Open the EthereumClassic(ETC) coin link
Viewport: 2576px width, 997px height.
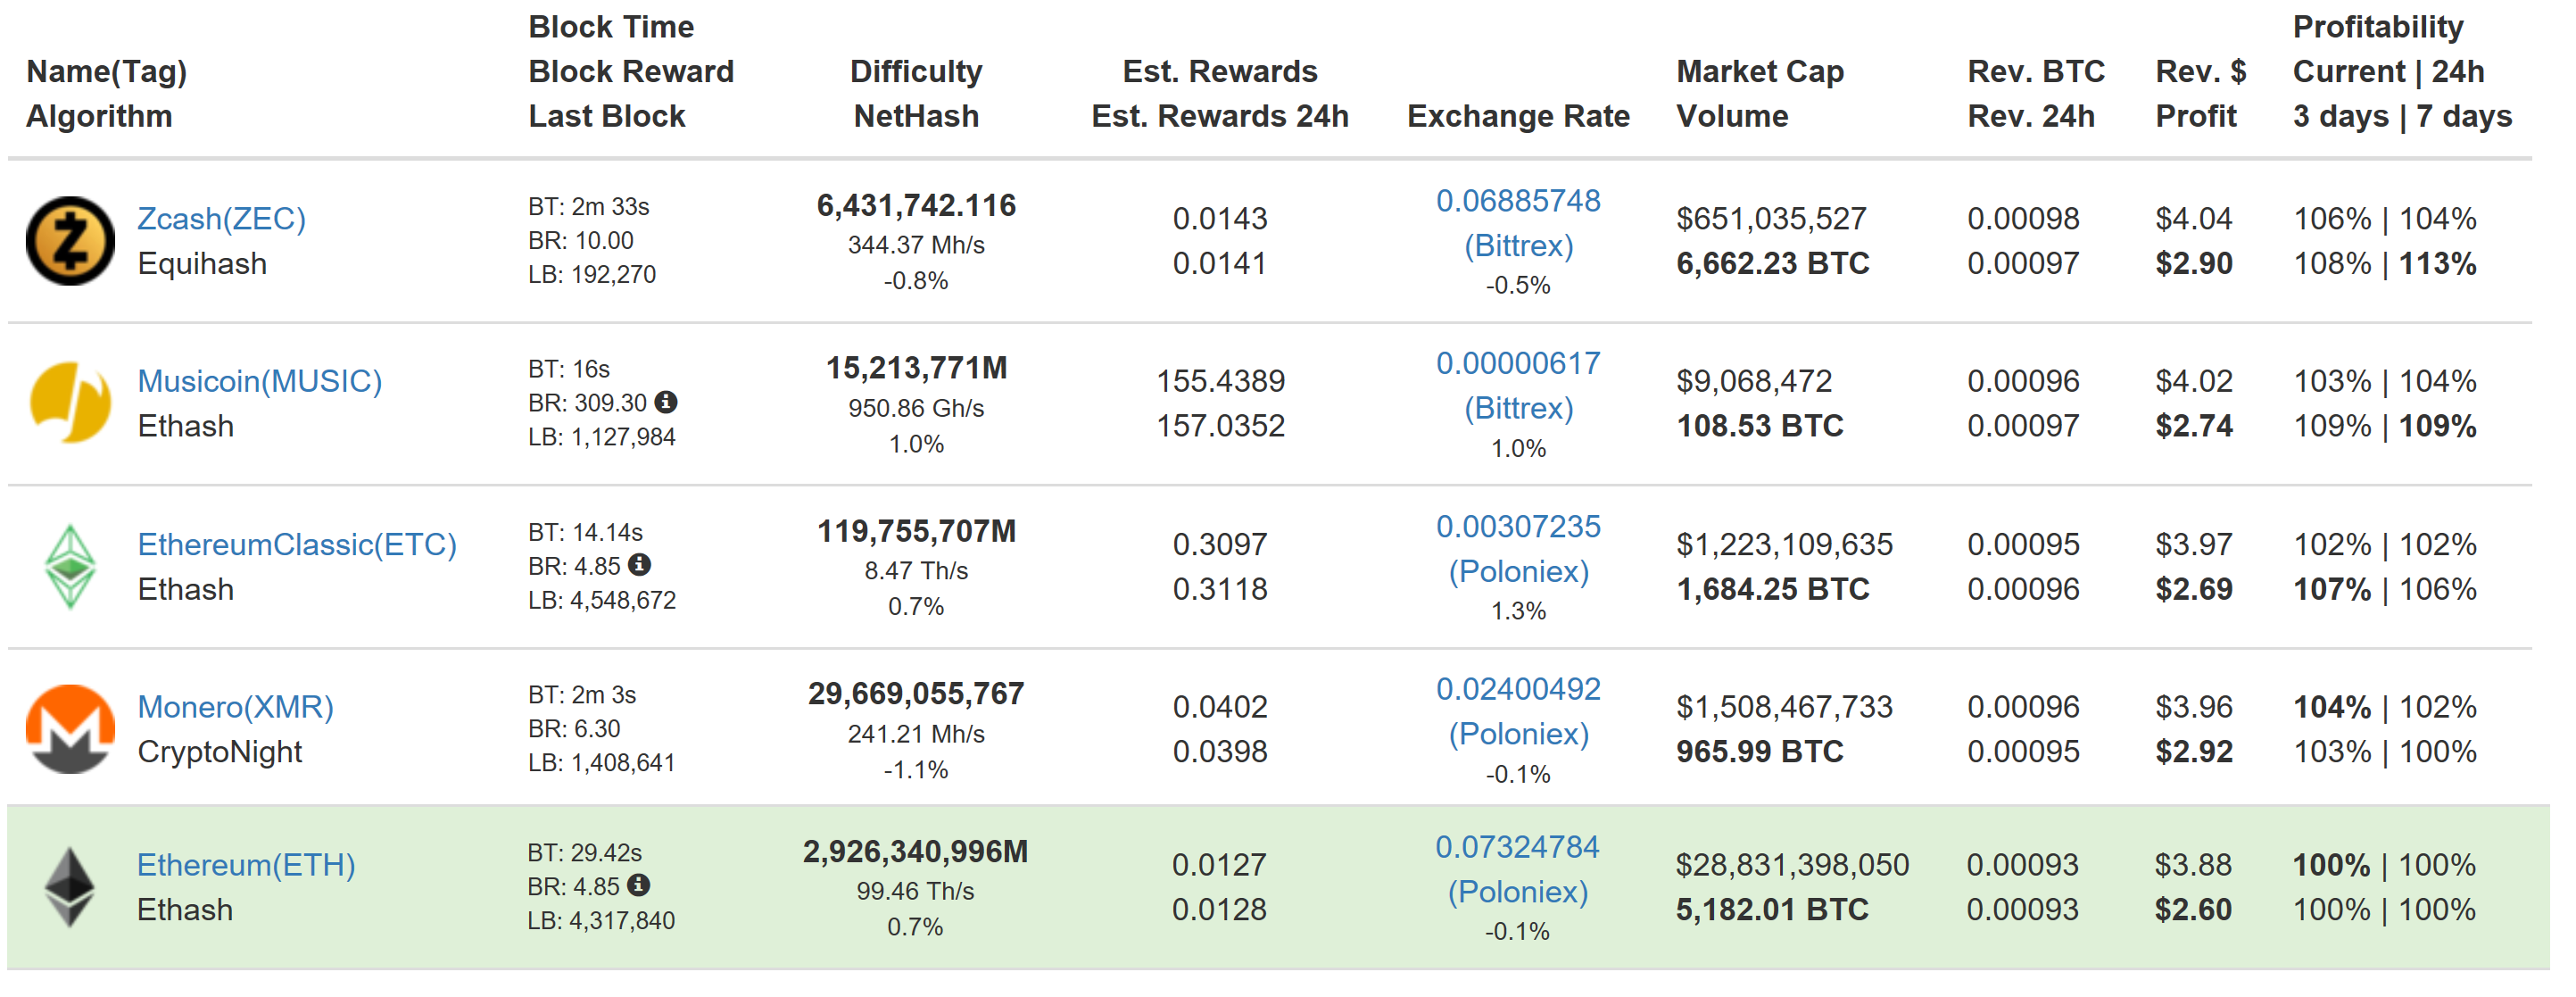click(x=297, y=545)
